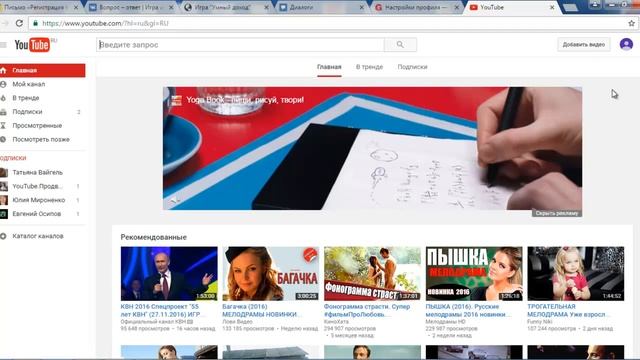Image resolution: width=640 pixels, height=360 pixels.
Task: Click the Рекомендованные section heading
Action: tap(153, 237)
